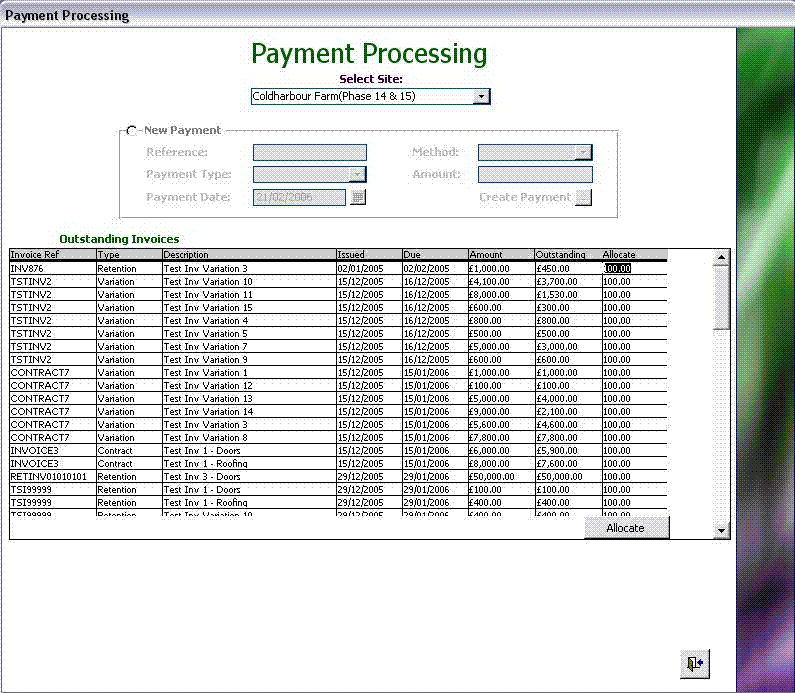Select Test Inv Variation 14 description

pyautogui.click(x=208, y=412)
